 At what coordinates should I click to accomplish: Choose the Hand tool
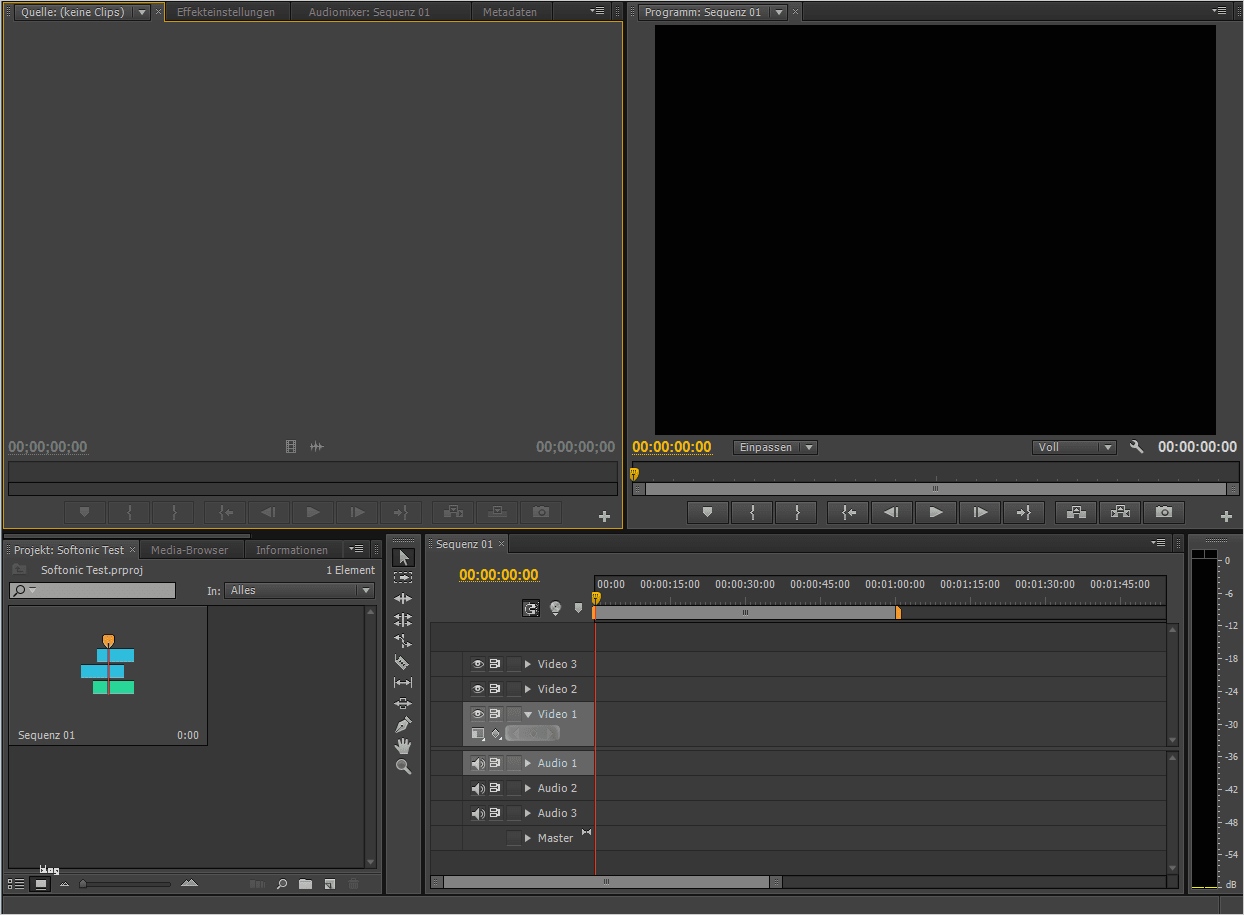(403, 745)
